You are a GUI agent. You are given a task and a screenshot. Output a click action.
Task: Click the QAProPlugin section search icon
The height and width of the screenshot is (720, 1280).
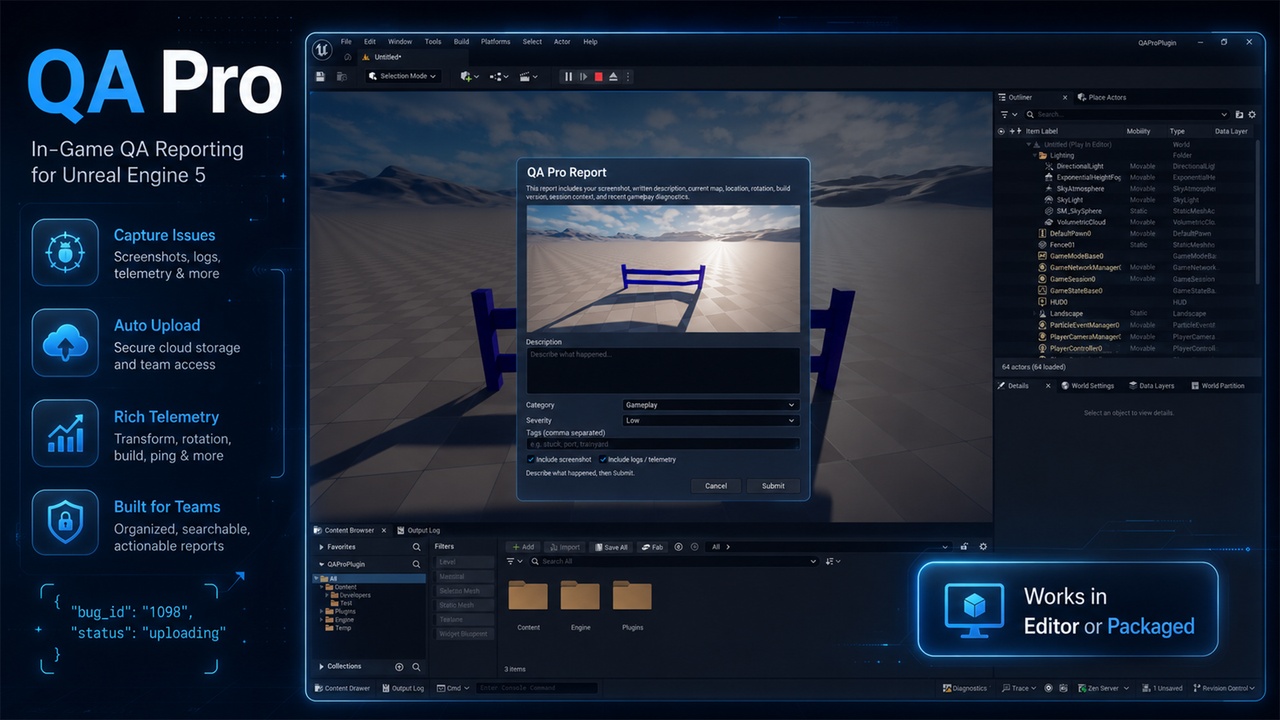417,565
